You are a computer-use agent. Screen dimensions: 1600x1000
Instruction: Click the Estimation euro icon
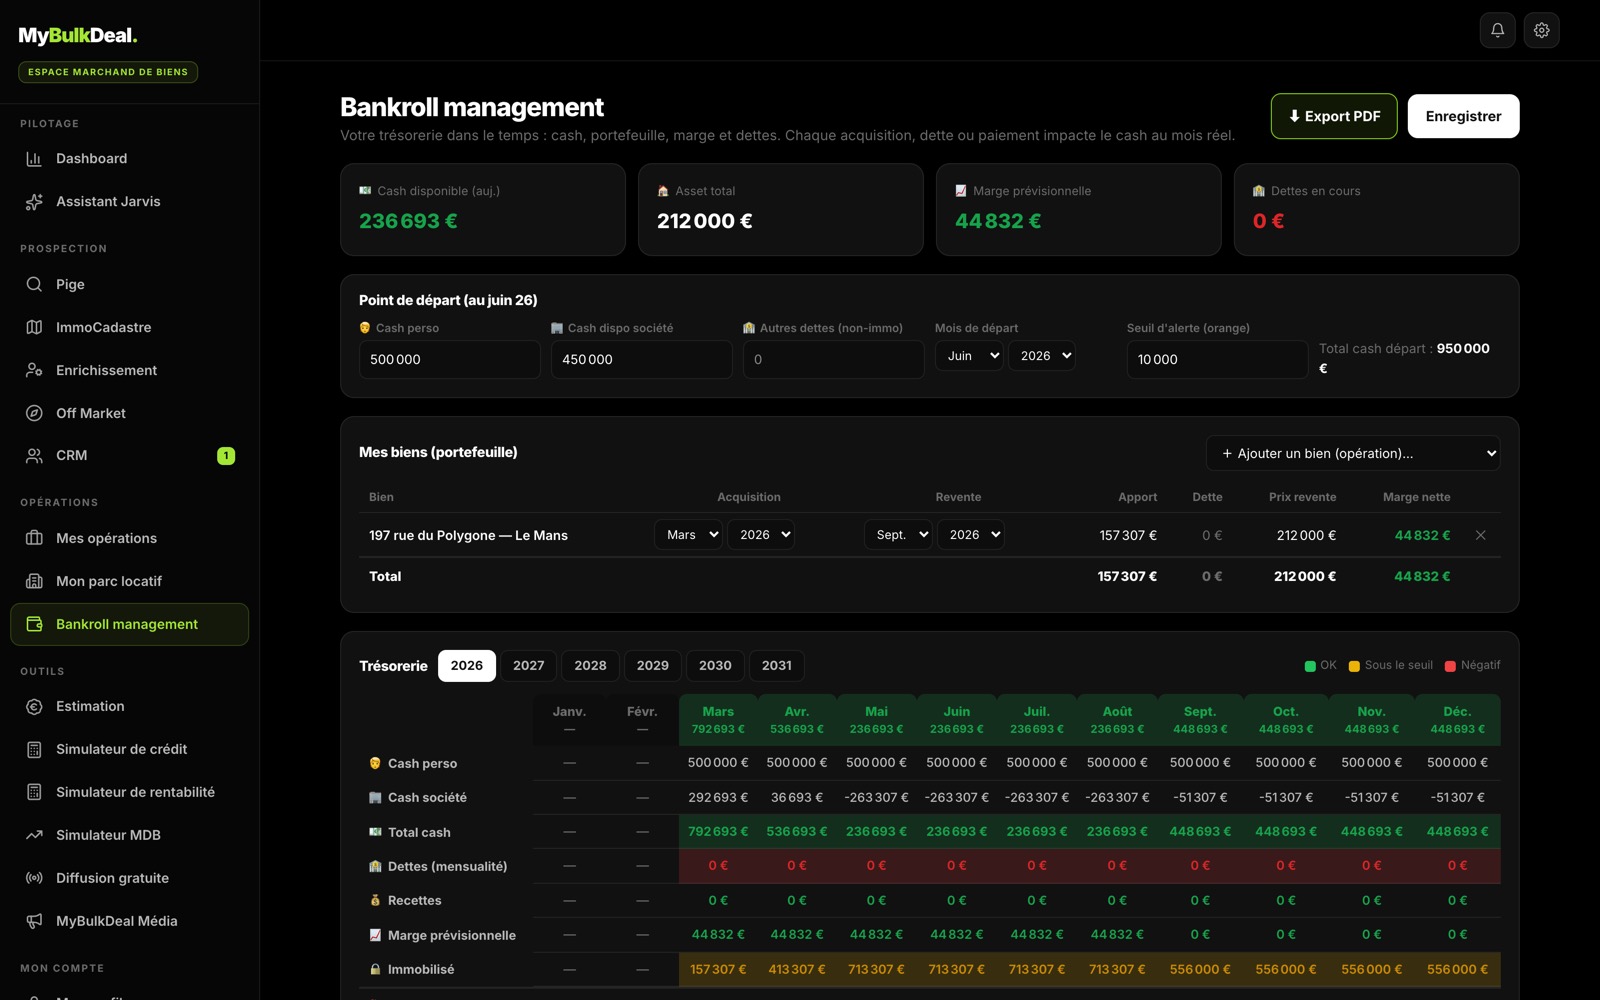(34, 706)
